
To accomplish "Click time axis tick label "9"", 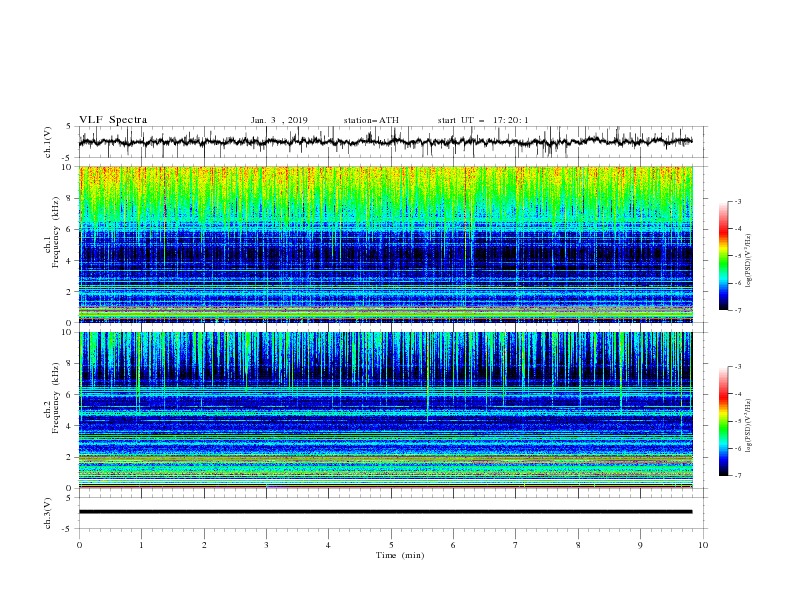I will [x=640, y=545].
